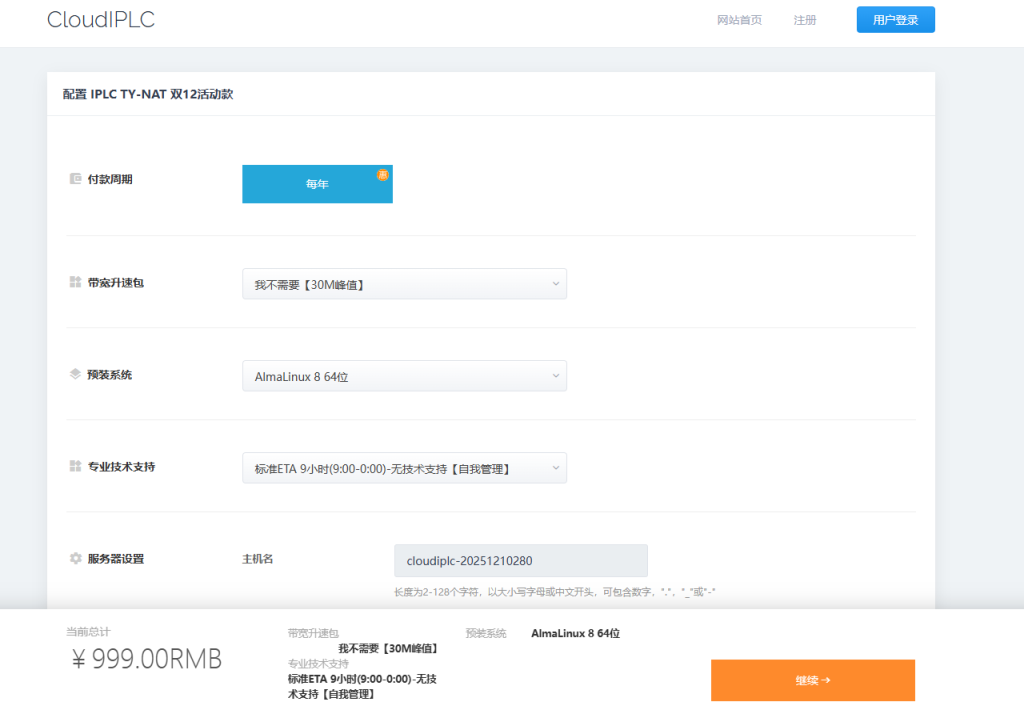Expand the 预装系统 dropdown showing AlmaLinux 8 64位

pos(404,376)
